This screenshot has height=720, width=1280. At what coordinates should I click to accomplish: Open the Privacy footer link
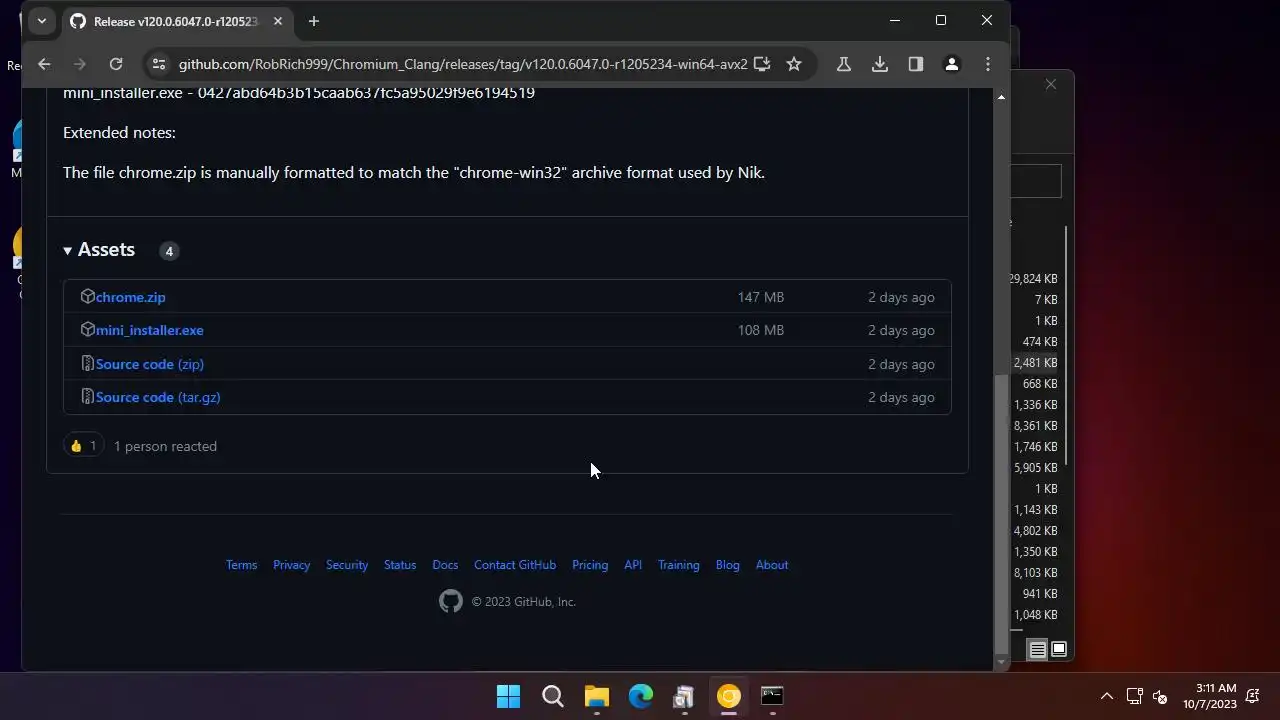pyautogui.click(x=291, y=565)
